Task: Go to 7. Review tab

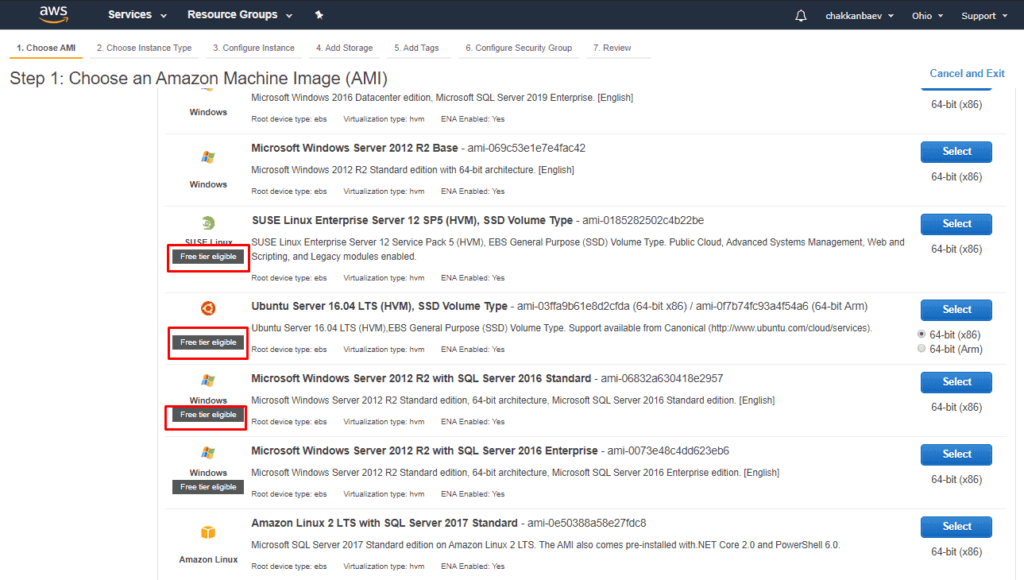Action: pyautogui.click(x=612, y=48)
